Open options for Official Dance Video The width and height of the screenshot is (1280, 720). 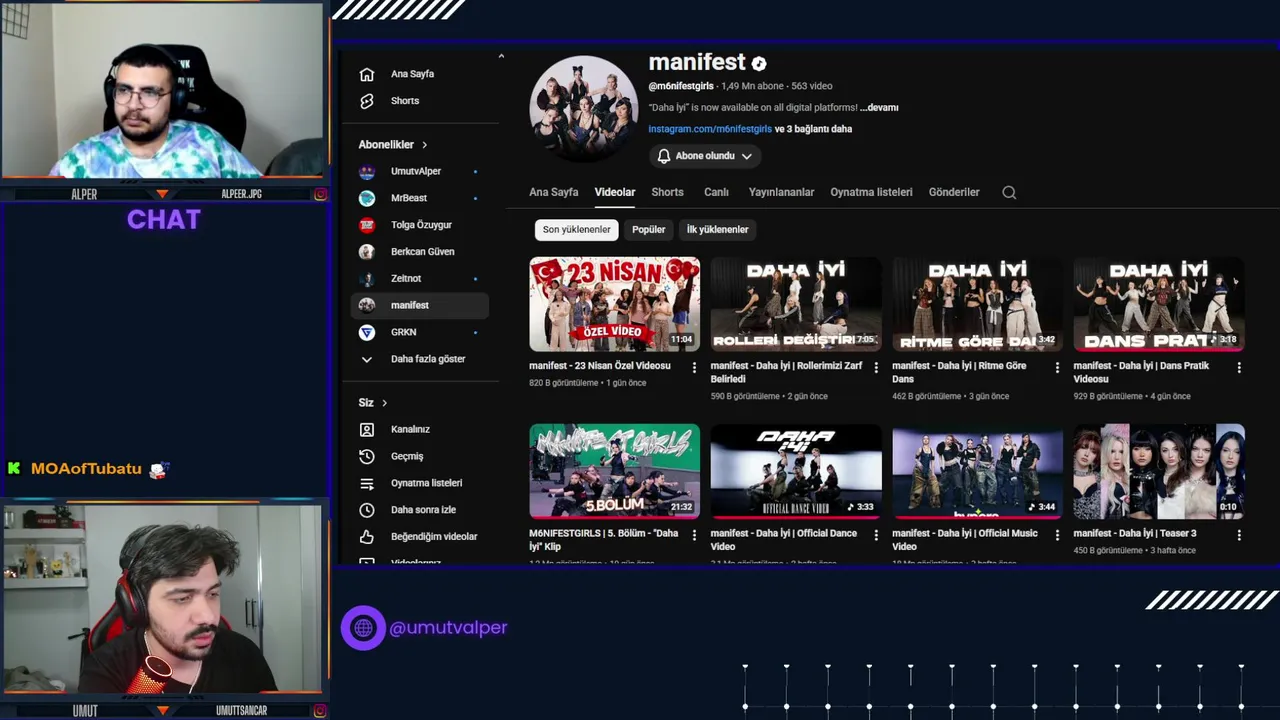click(x=876, y=535)
